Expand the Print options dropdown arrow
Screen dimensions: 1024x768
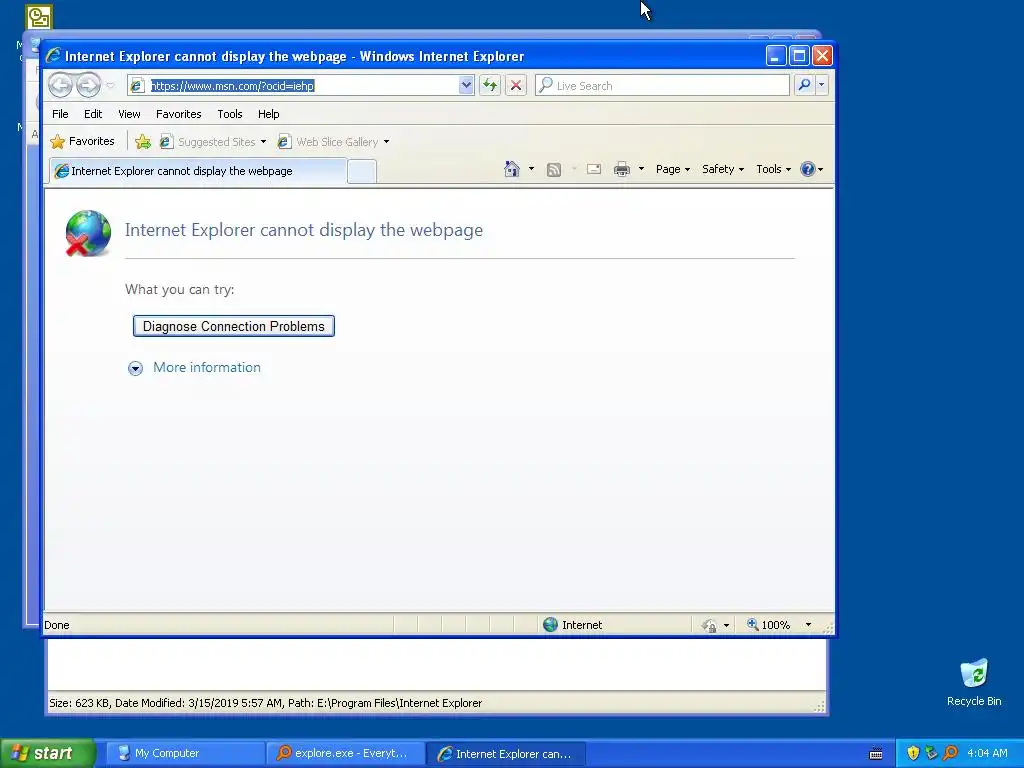641,169
